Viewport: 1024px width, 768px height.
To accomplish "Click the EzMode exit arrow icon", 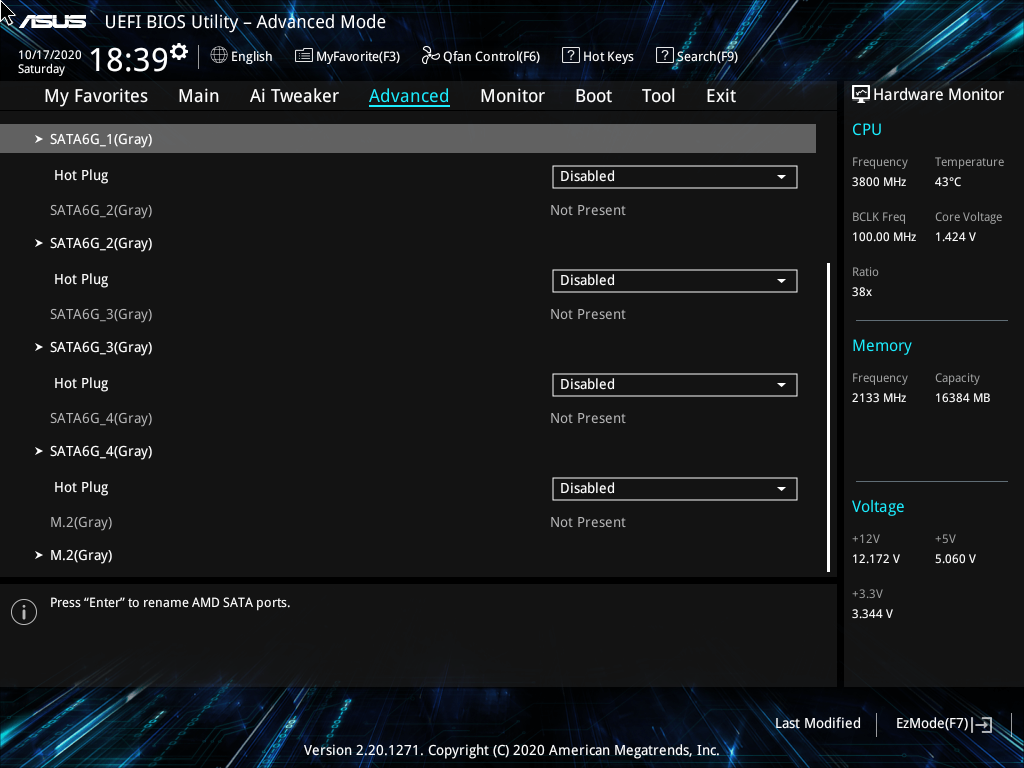I will coord(982,724).
